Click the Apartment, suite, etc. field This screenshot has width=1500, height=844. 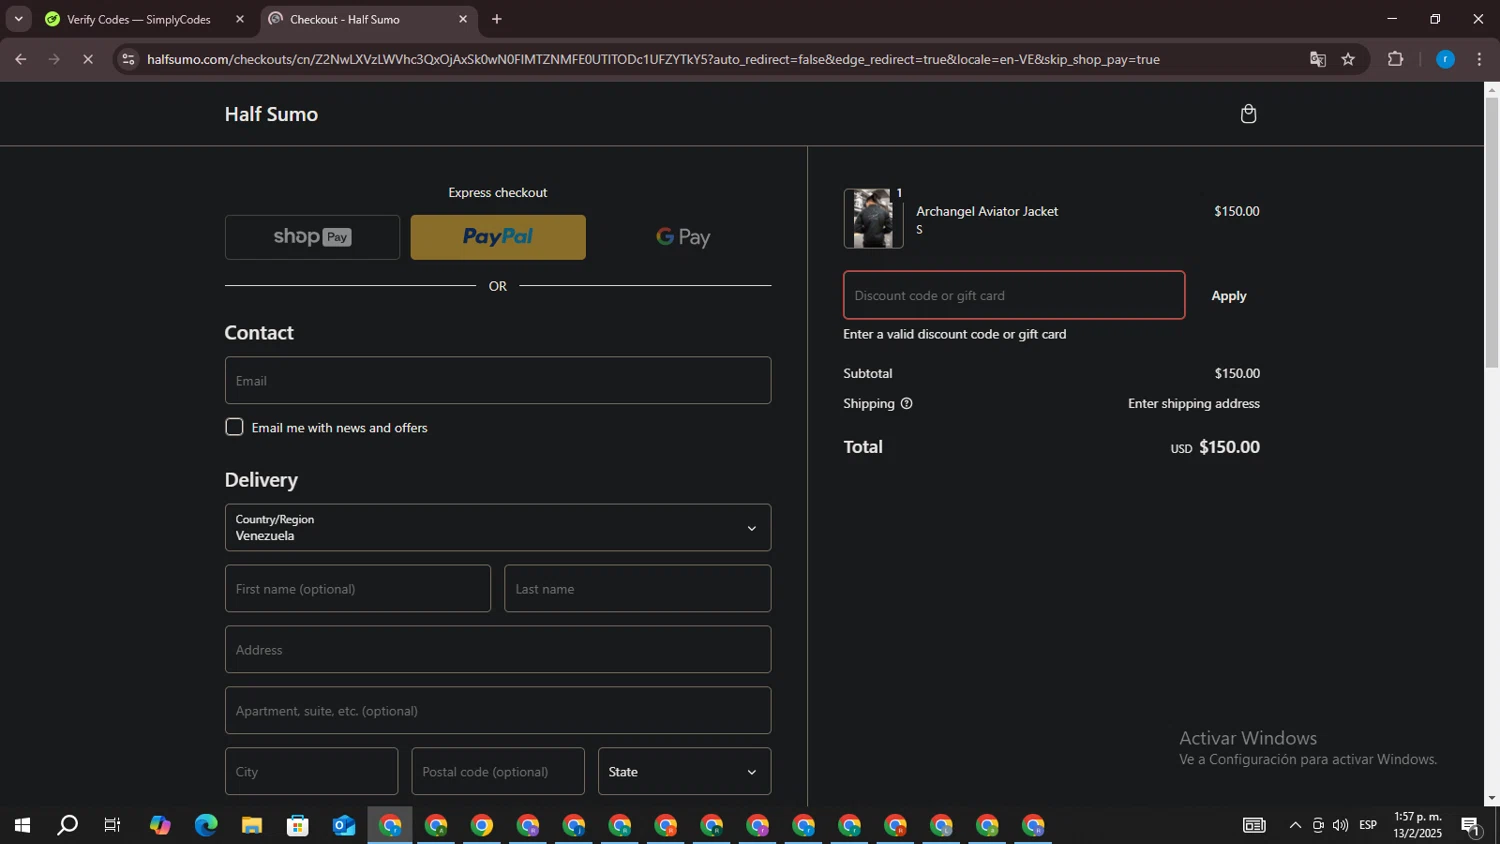tap(498, 710)
